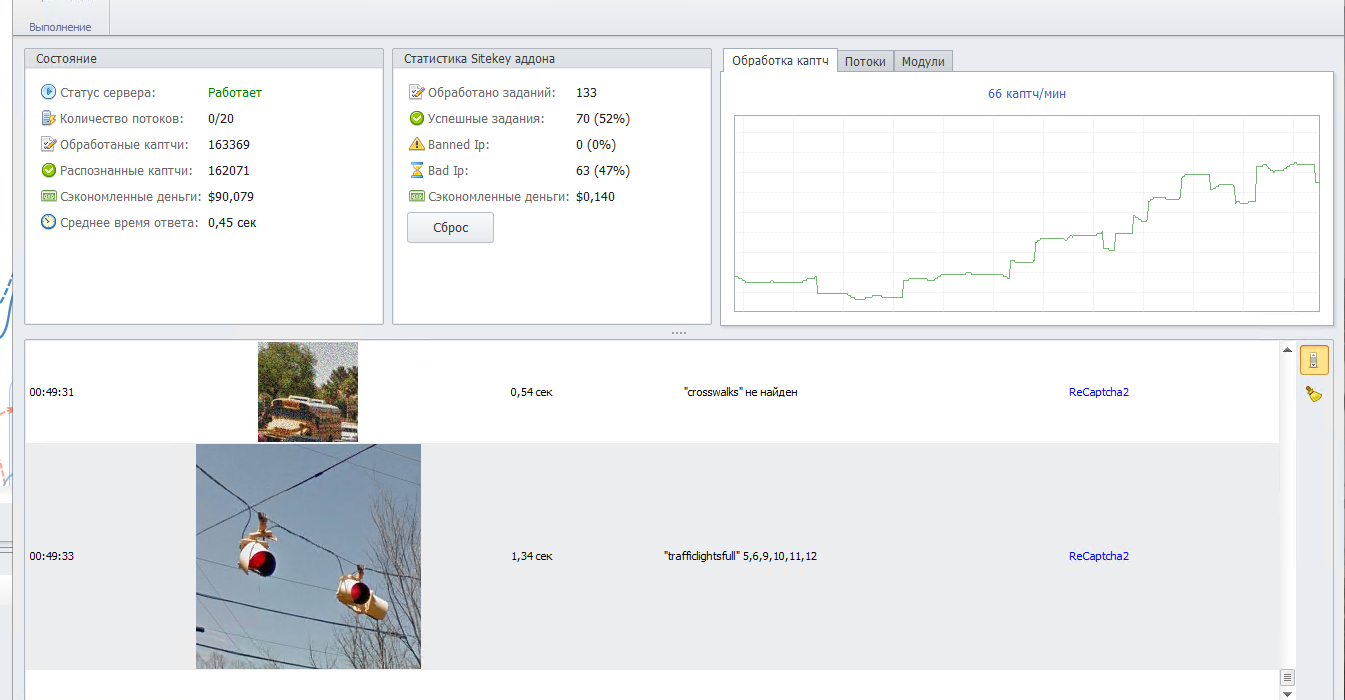Viewport: 1345px width, 700px height.
Task: Clear the log with the broom icon
Action: 1314,395
